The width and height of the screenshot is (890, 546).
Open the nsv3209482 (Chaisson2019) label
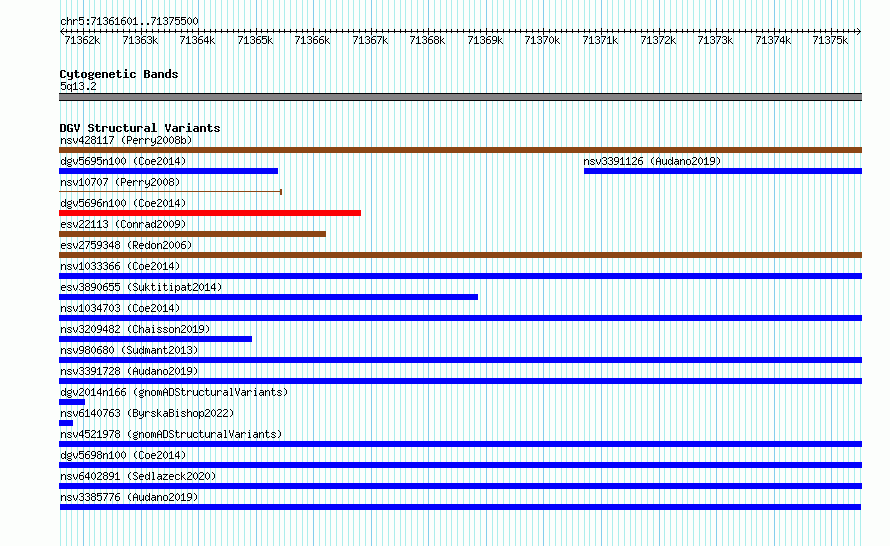[135, 329]
